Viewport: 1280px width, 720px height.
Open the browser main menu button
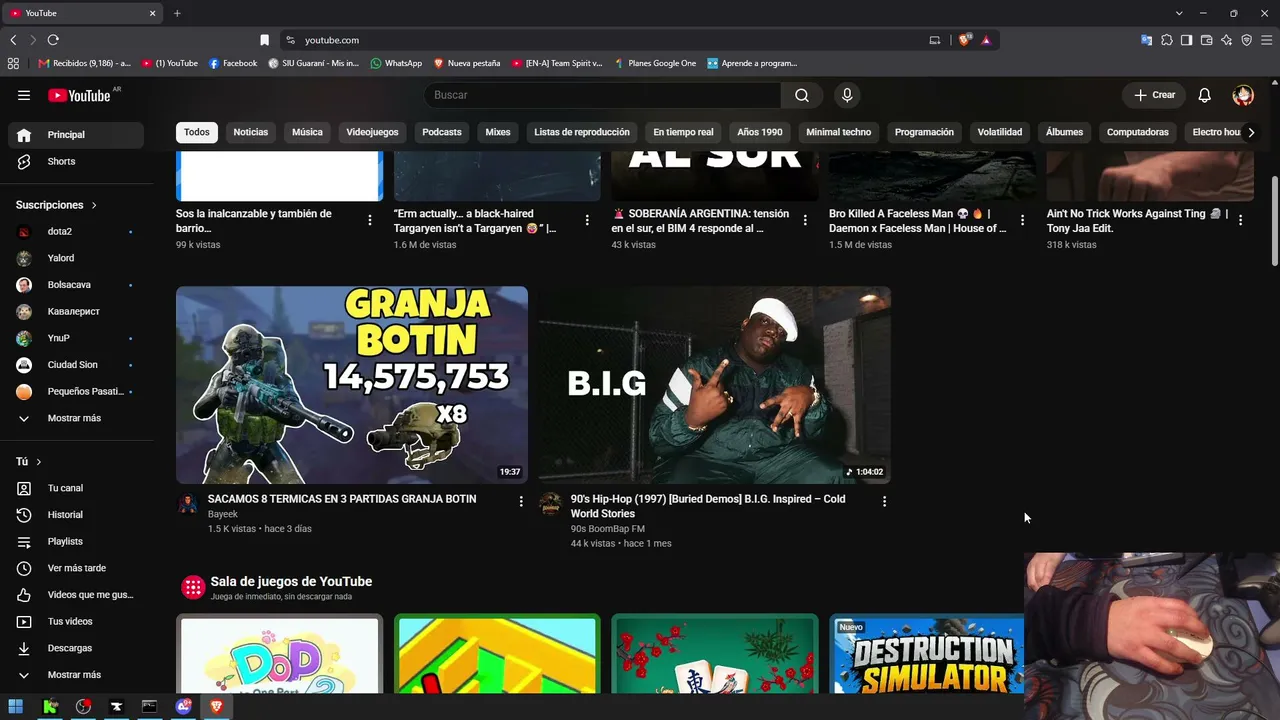click(x=1267, y=40)
